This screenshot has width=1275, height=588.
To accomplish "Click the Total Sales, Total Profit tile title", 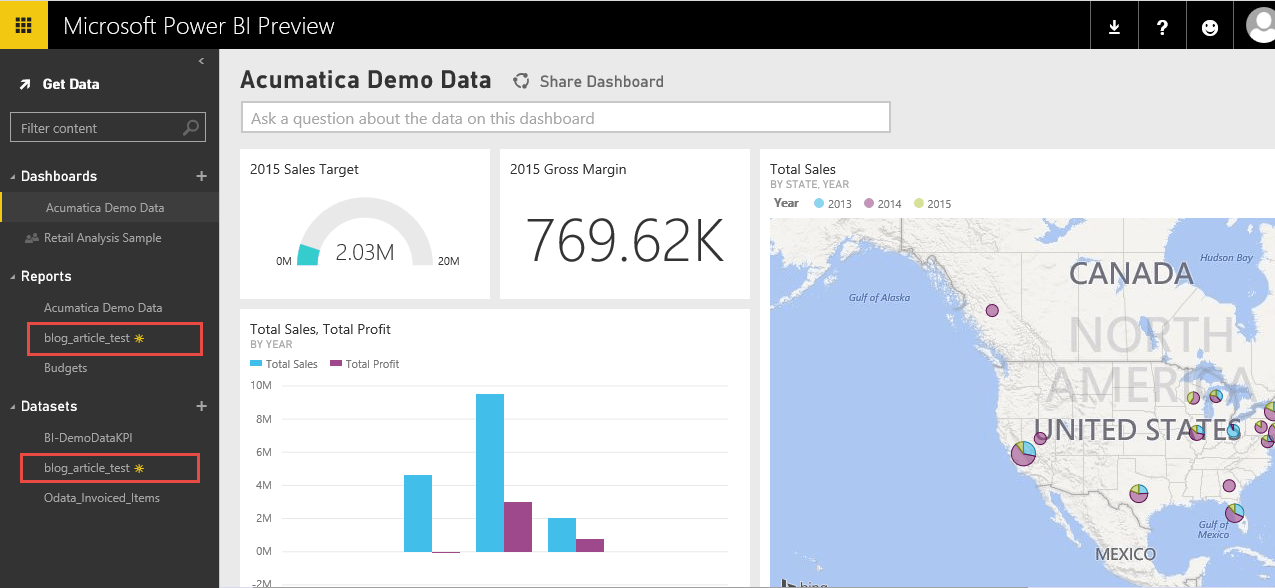I will [320, 329].
